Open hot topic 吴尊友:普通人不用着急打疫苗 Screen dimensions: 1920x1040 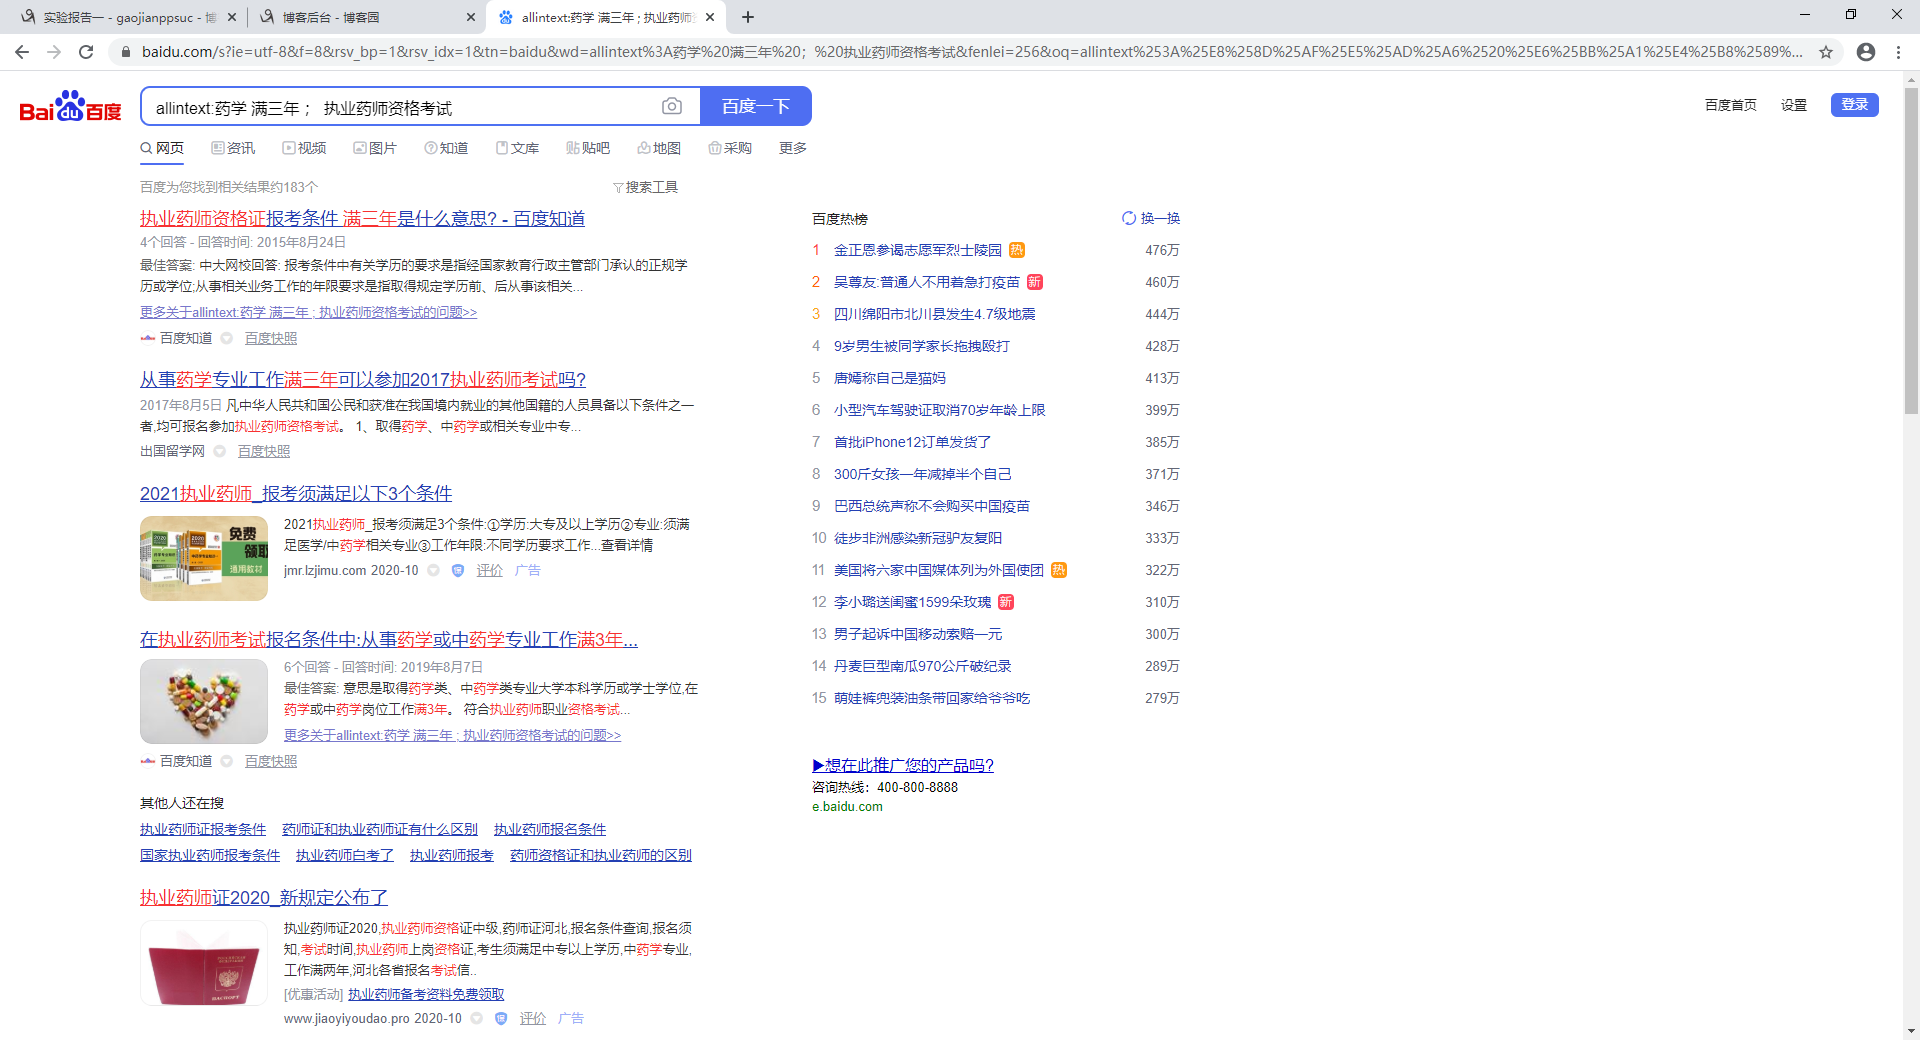pyautogui.click(x=927, y=282)
